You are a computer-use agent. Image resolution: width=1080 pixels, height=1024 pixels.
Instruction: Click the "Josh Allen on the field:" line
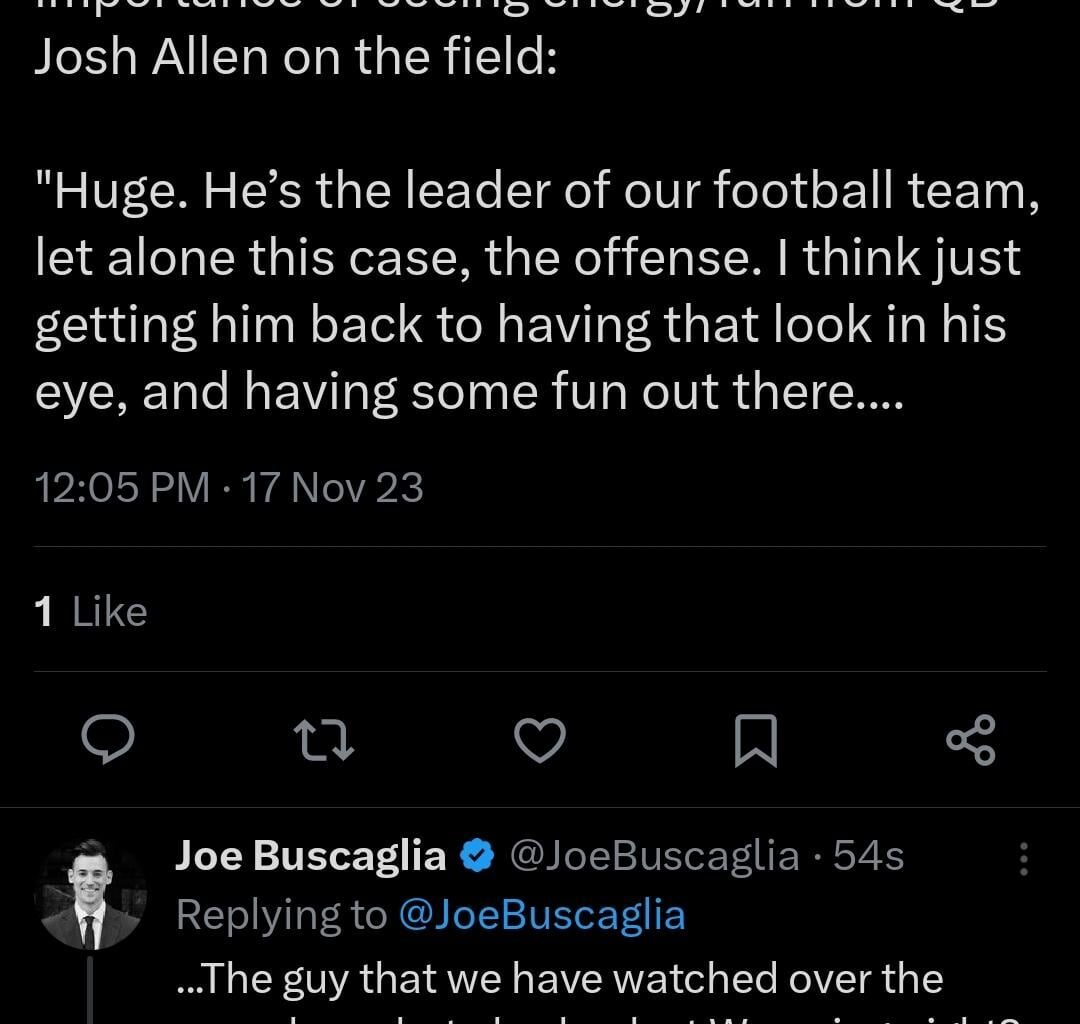pos(295,59)
